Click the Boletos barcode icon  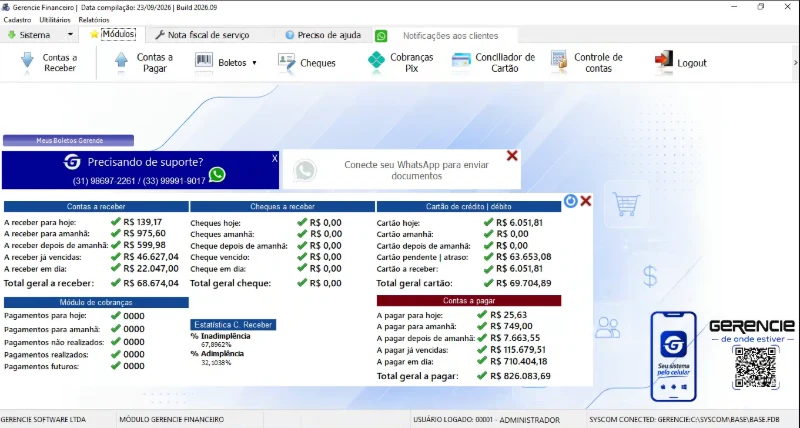tap(204, 61)
